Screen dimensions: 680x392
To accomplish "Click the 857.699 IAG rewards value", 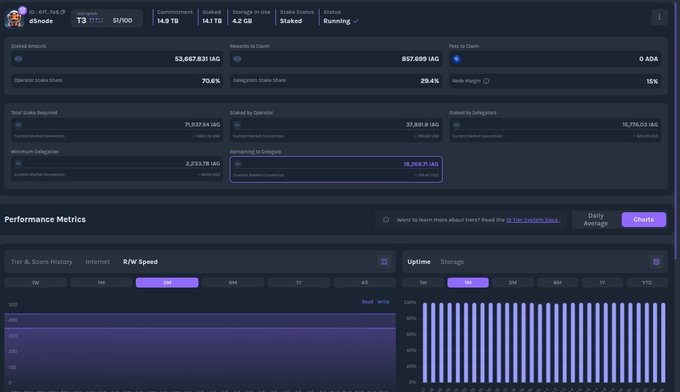I will click(420, 59).
